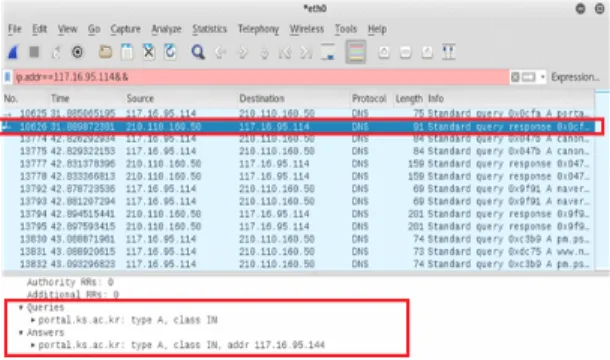Find a packet with magnifier icon
610x360 pixels.
click(198, 52)
